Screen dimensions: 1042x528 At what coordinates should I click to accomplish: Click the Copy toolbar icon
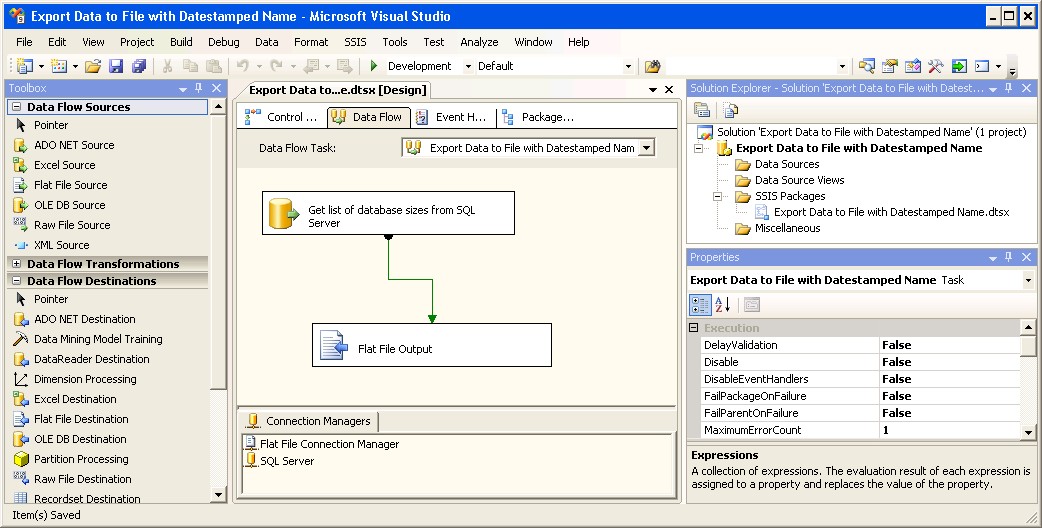(x=191, y=66)
